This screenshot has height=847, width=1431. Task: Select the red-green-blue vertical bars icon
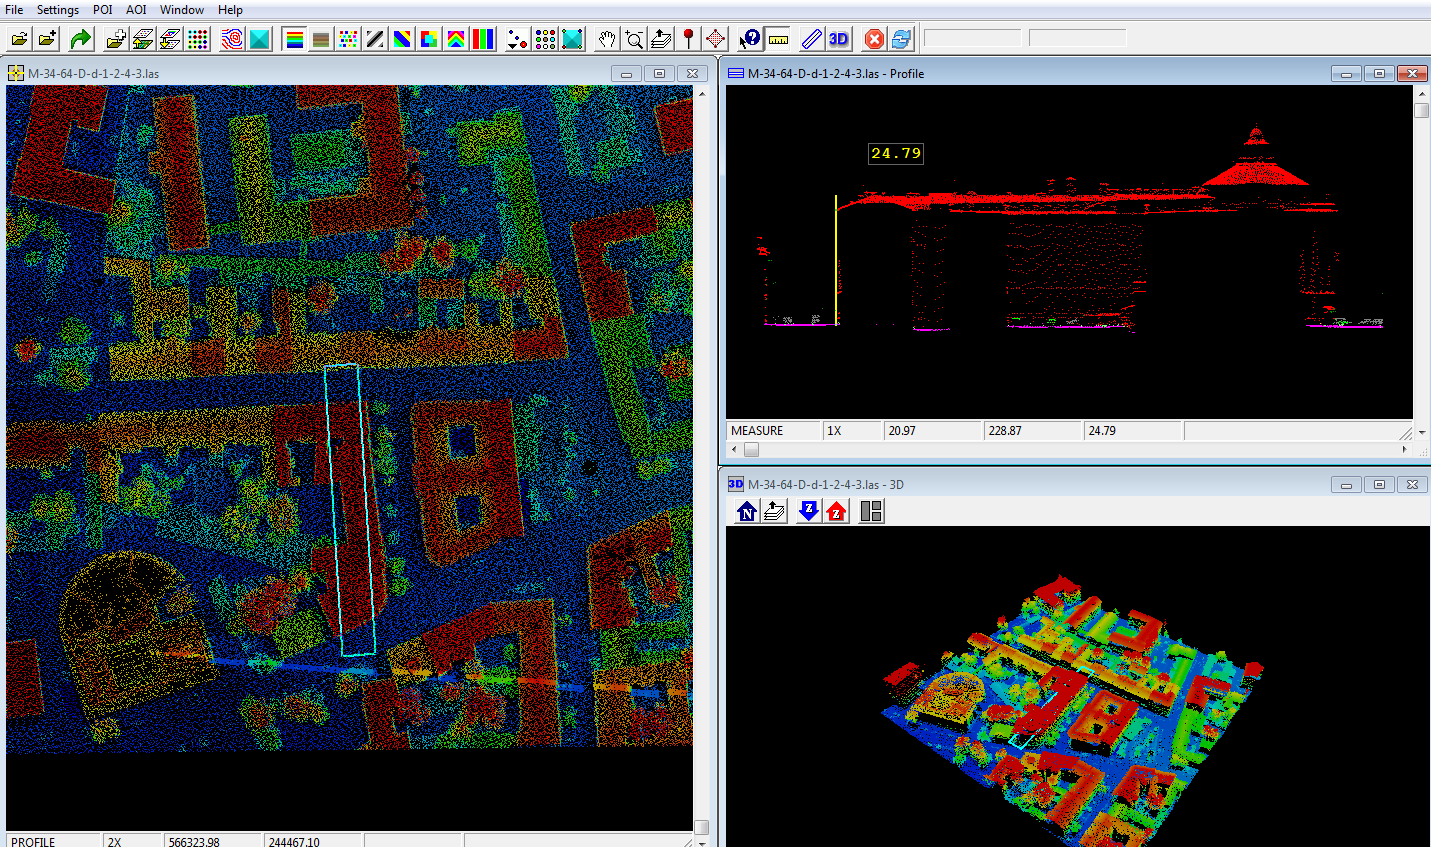[x=483, y=39]
